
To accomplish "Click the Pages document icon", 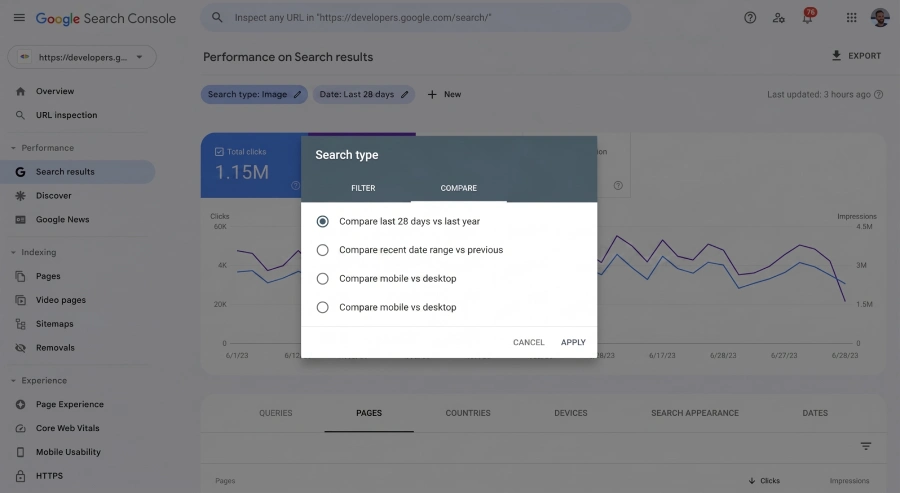I will click(21, 276).
